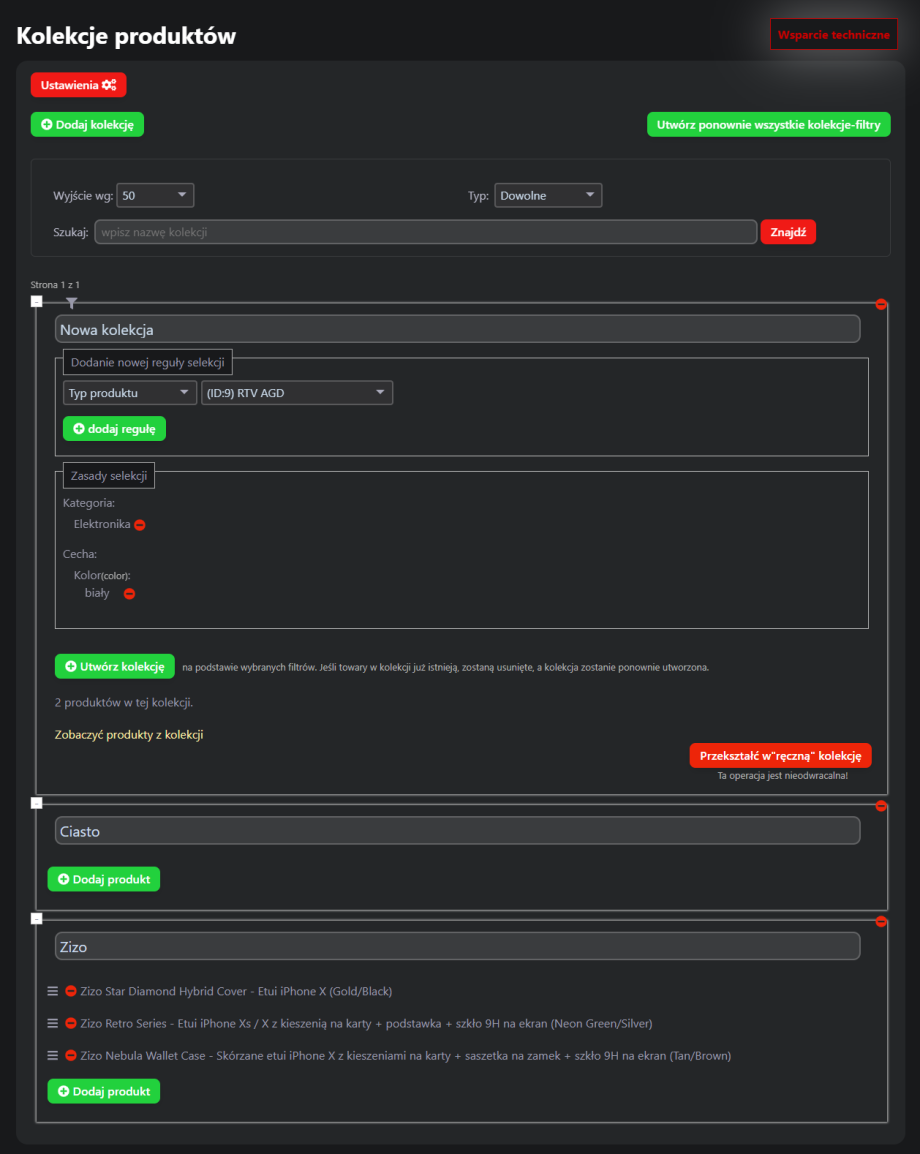Click drag handle of Zizo Retro Series product

53,1024
